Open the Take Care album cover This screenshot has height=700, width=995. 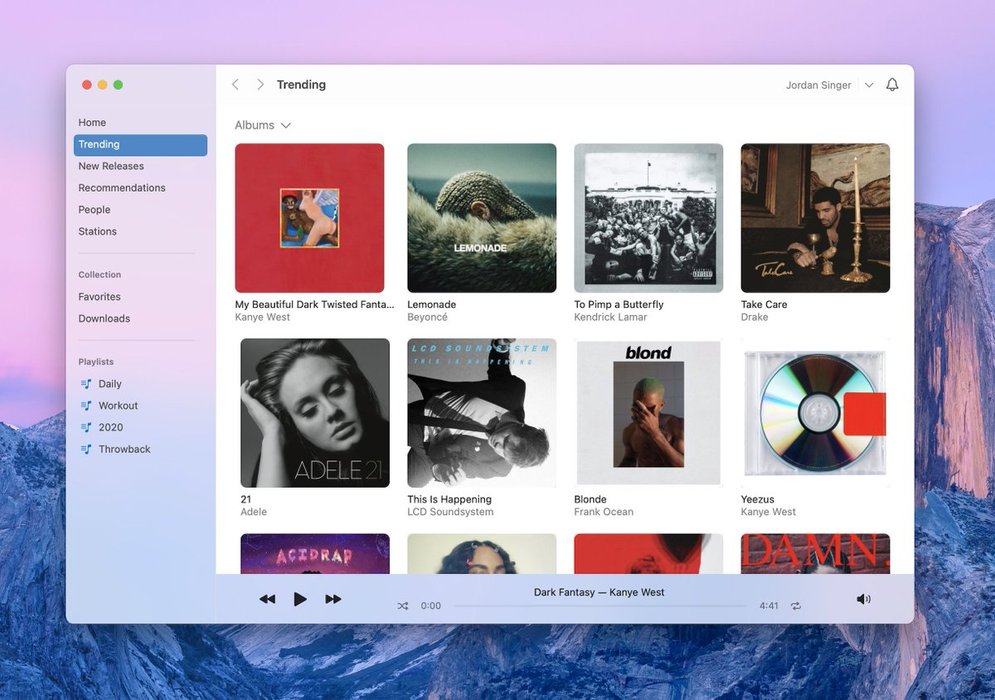point(815,218)
